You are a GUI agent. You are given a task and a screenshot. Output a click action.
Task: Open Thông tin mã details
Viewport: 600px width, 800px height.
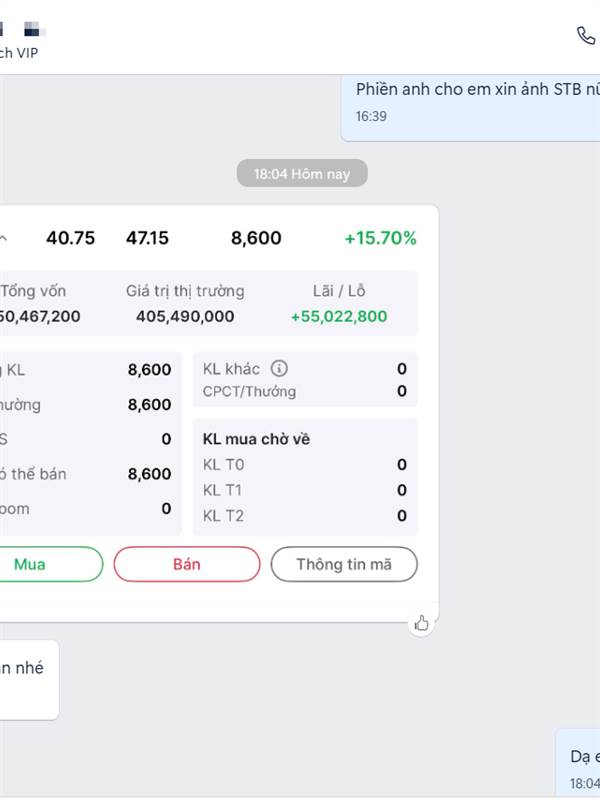pos(344,564)
